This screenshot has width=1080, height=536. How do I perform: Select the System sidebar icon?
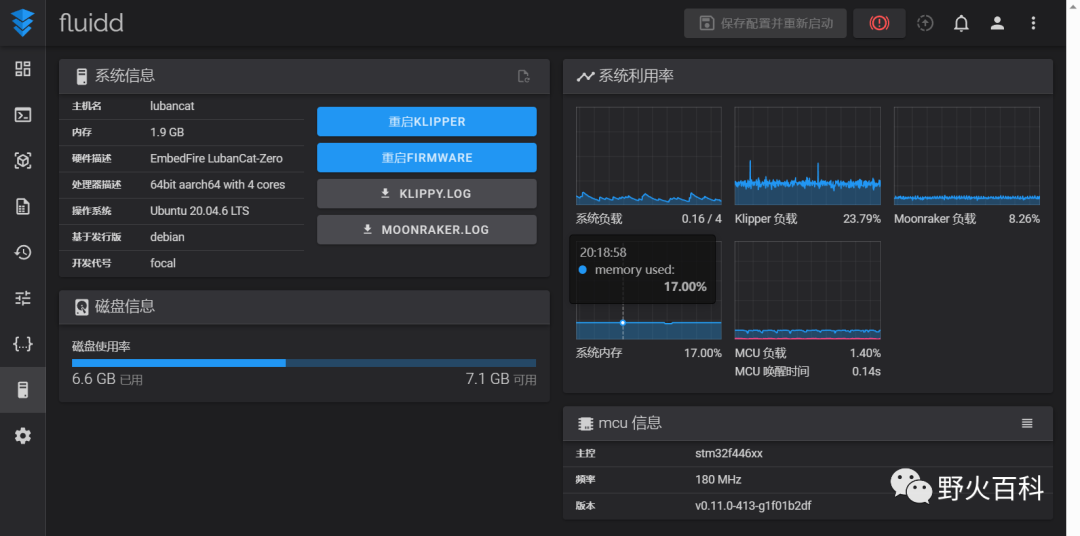pyautogui.click(x=23, y=390)
